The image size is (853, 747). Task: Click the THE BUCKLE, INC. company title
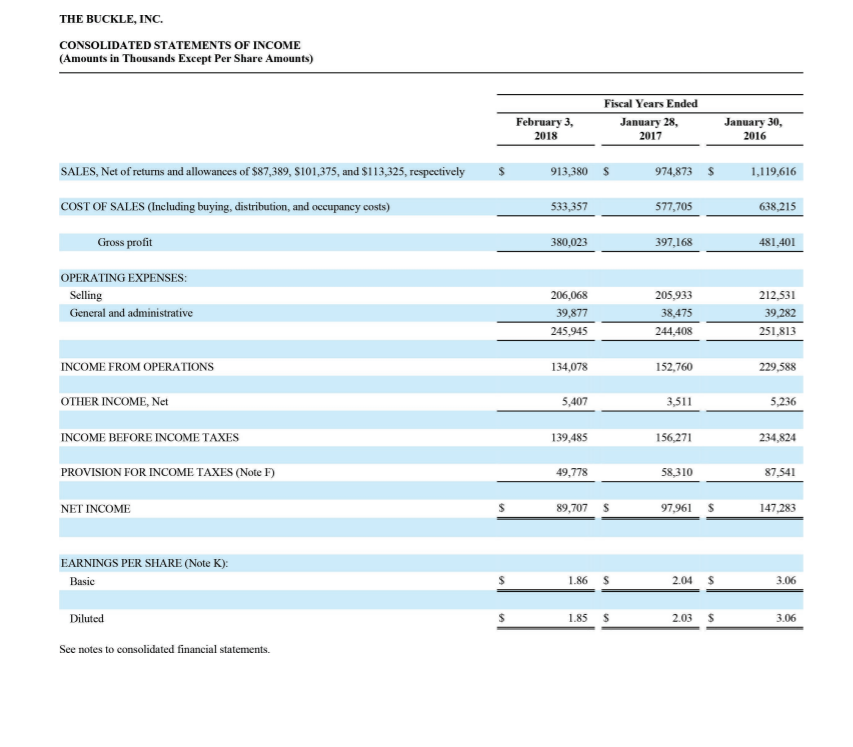tap(110, 18)
